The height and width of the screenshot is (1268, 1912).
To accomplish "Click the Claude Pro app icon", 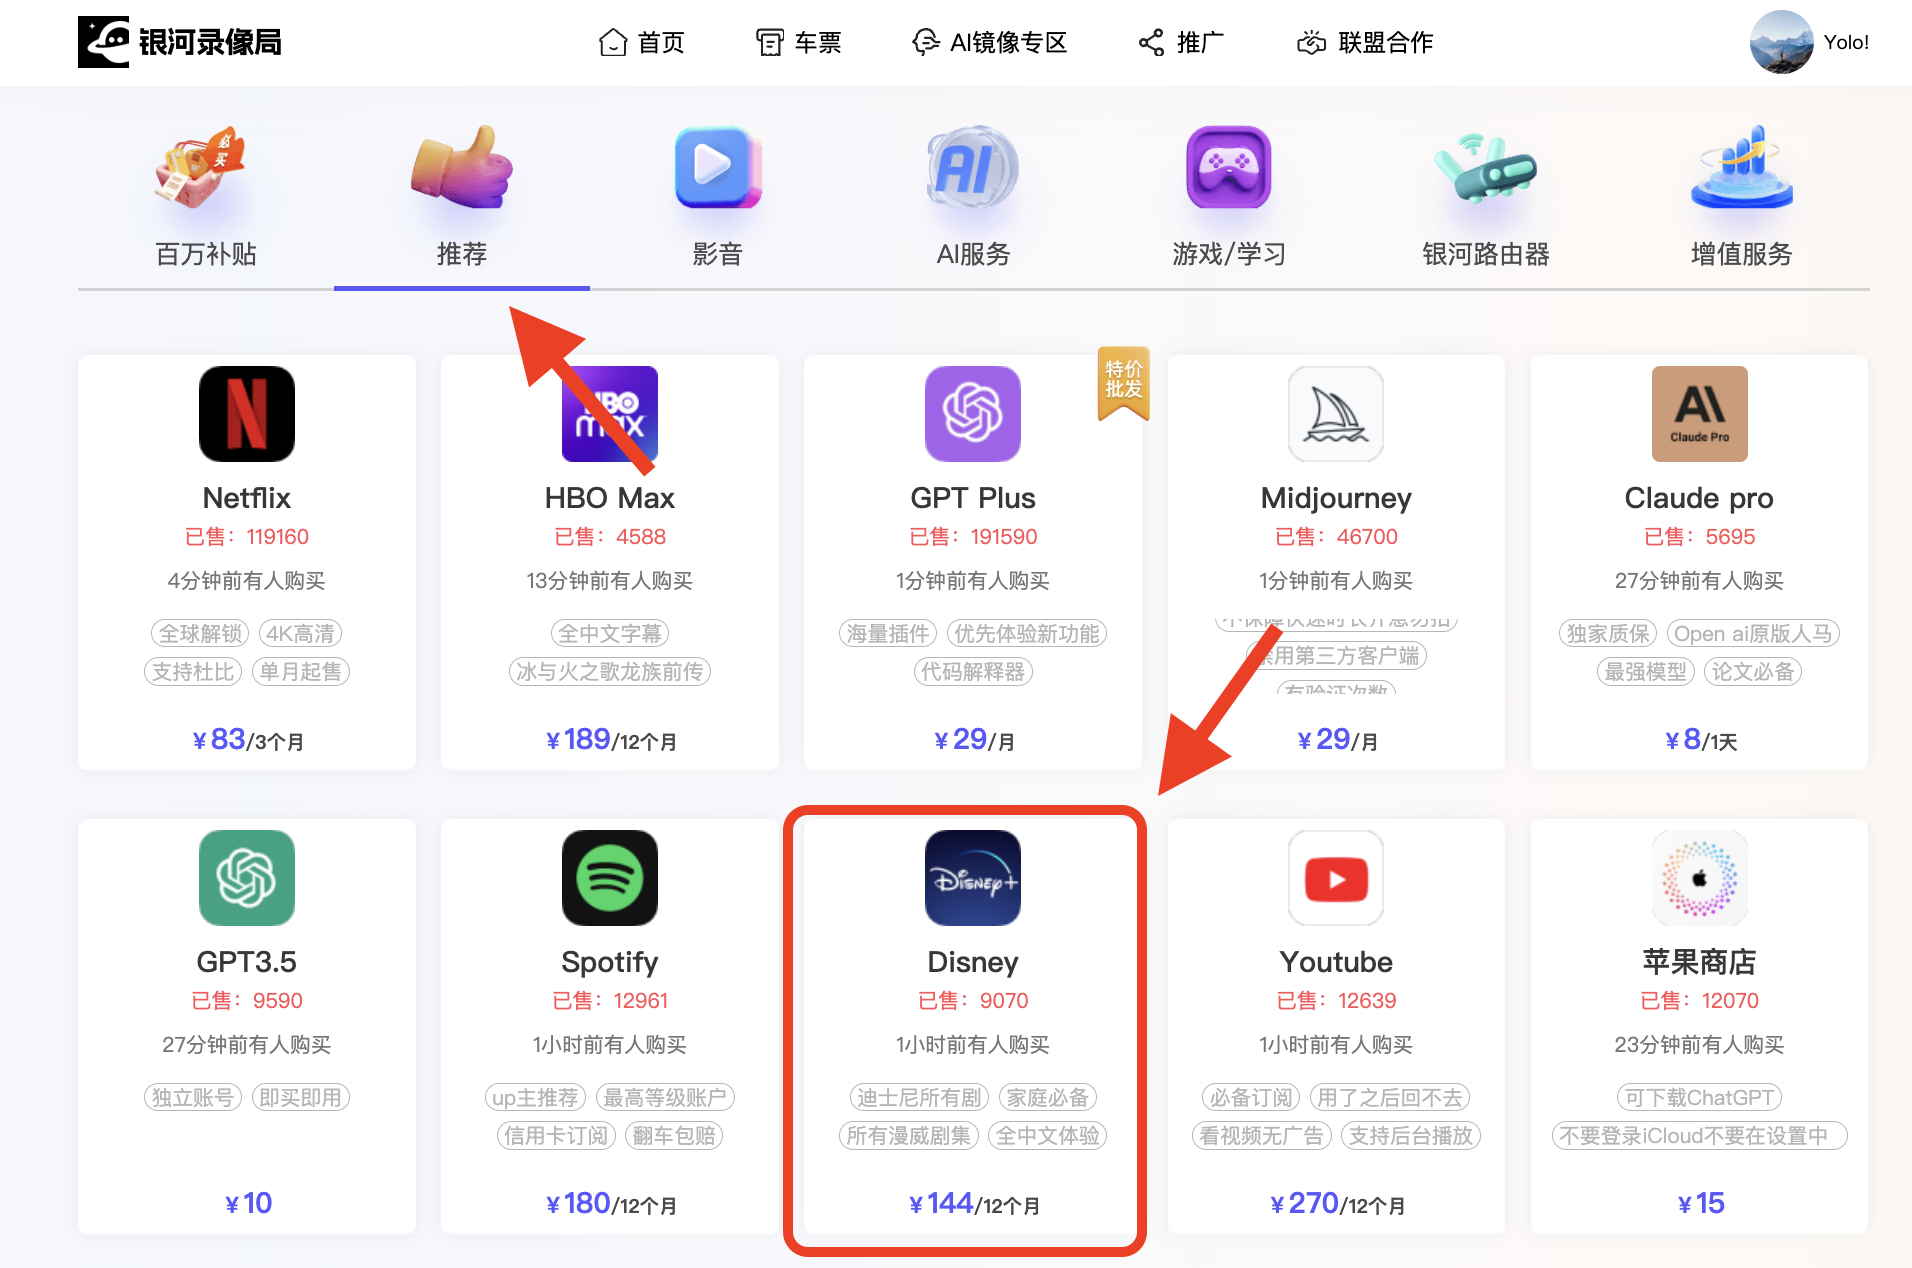I will click(1699, 414).
